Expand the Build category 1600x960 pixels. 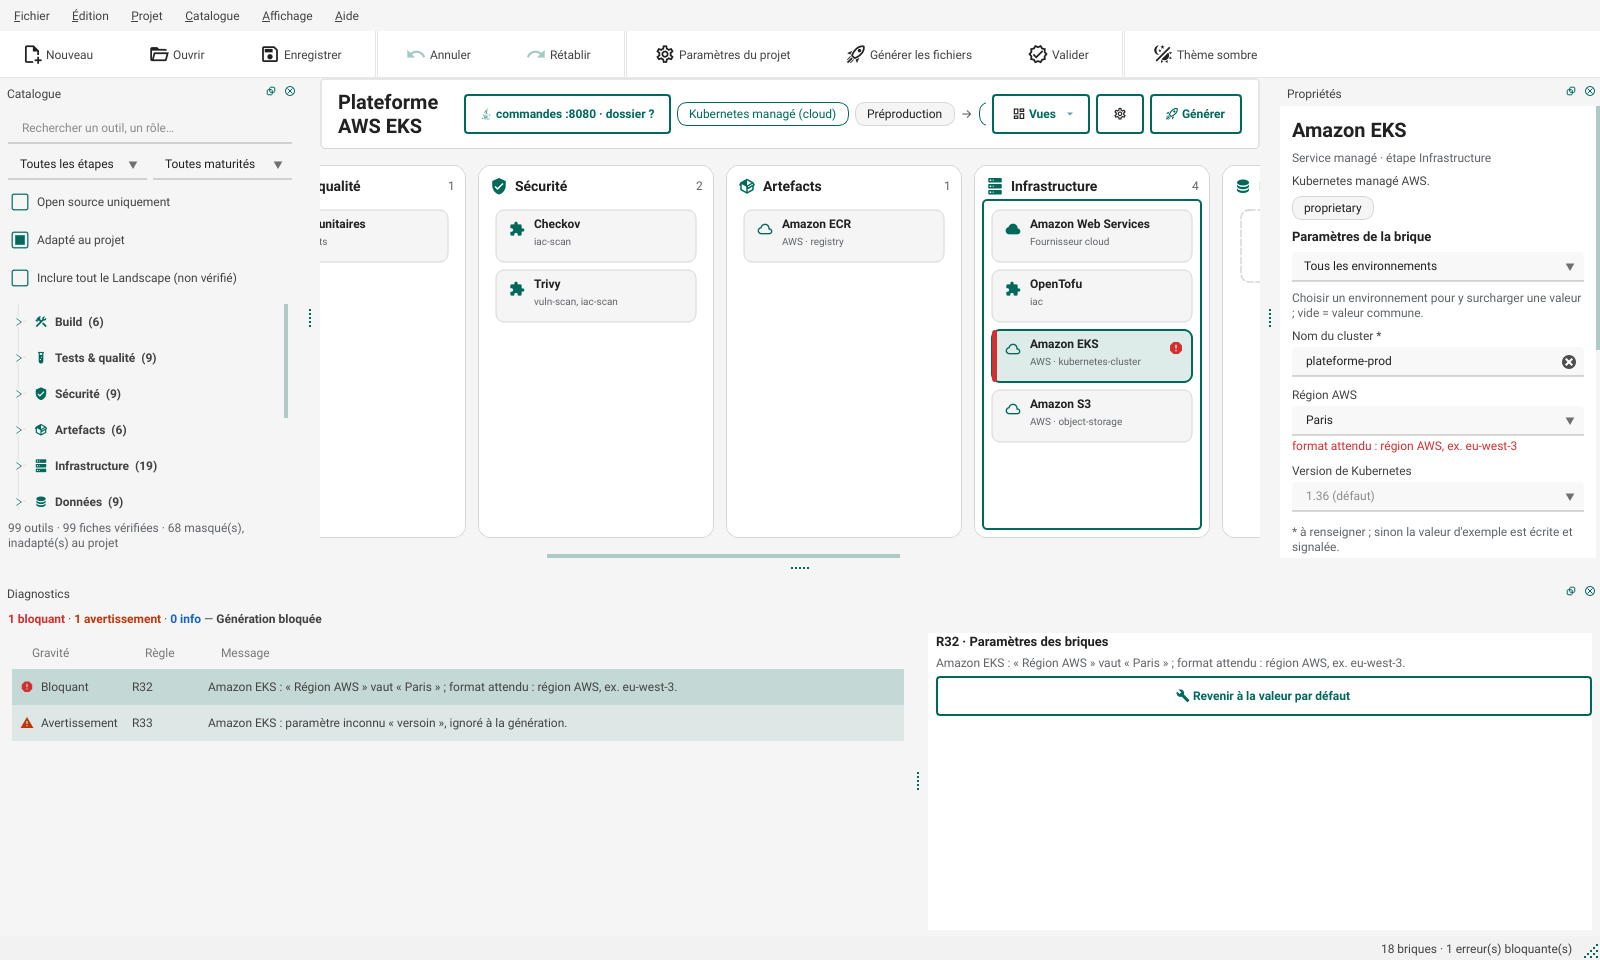tap(19, 322)
